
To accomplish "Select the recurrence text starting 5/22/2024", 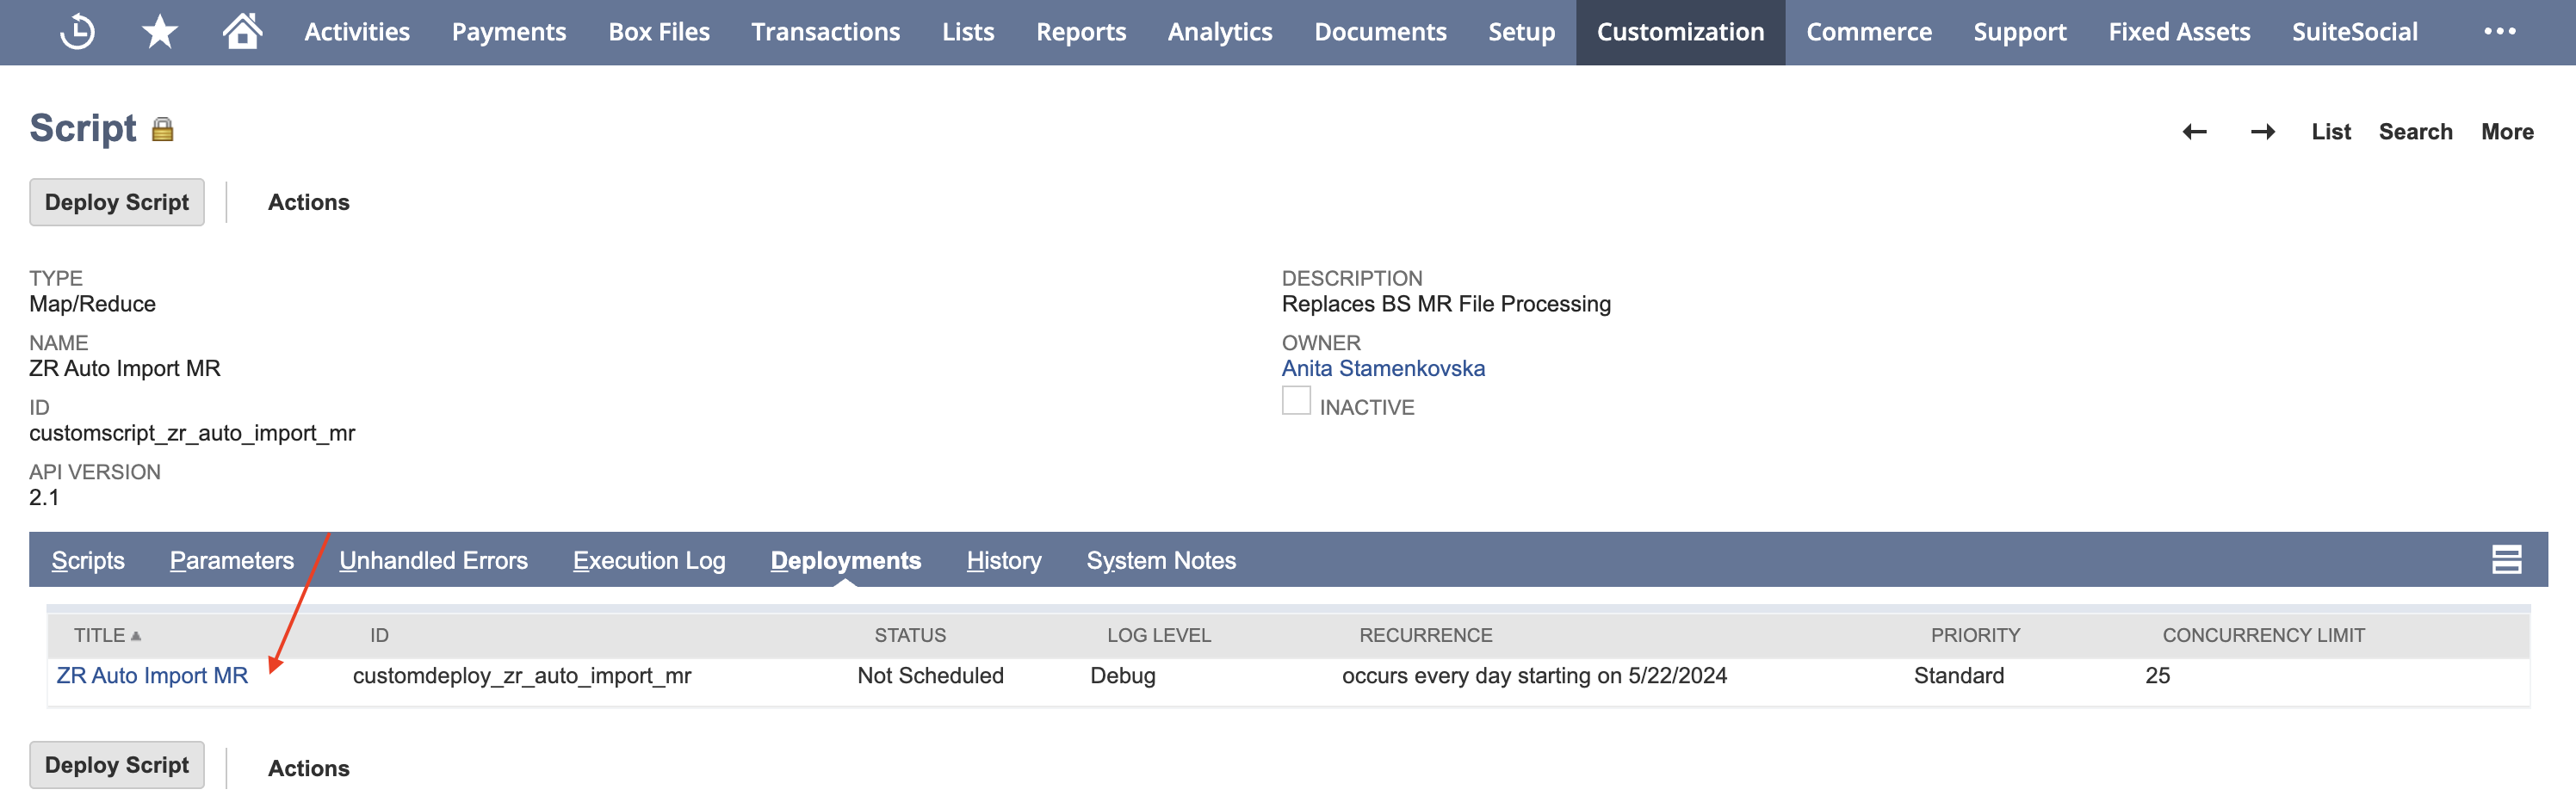I will (x=1534, y=676).
